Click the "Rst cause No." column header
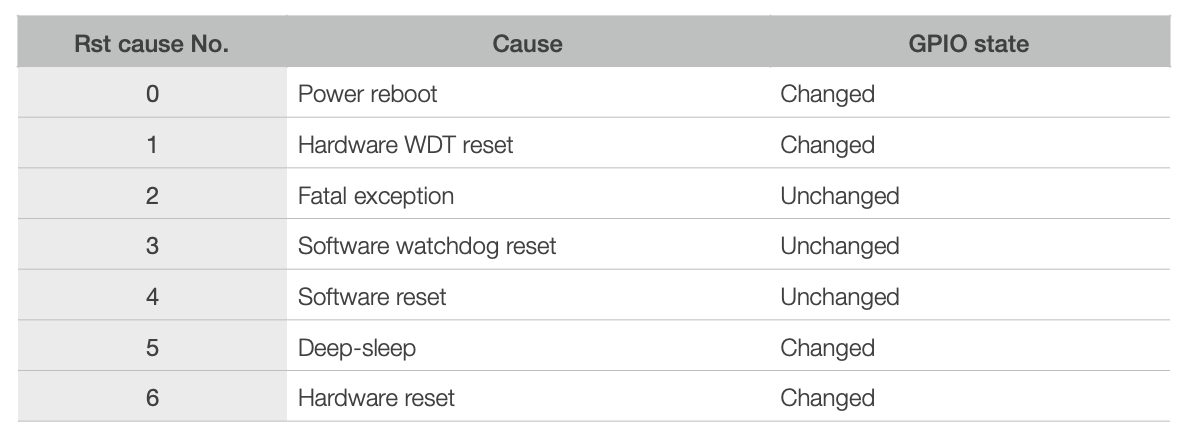 click(152, 44)
